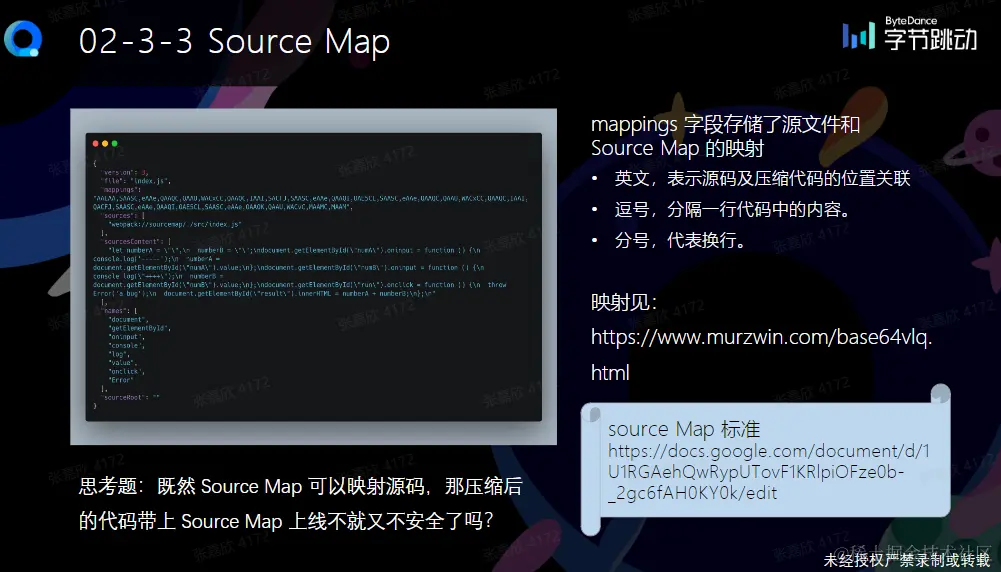Click the "sourceRoot" line in code

130,397
